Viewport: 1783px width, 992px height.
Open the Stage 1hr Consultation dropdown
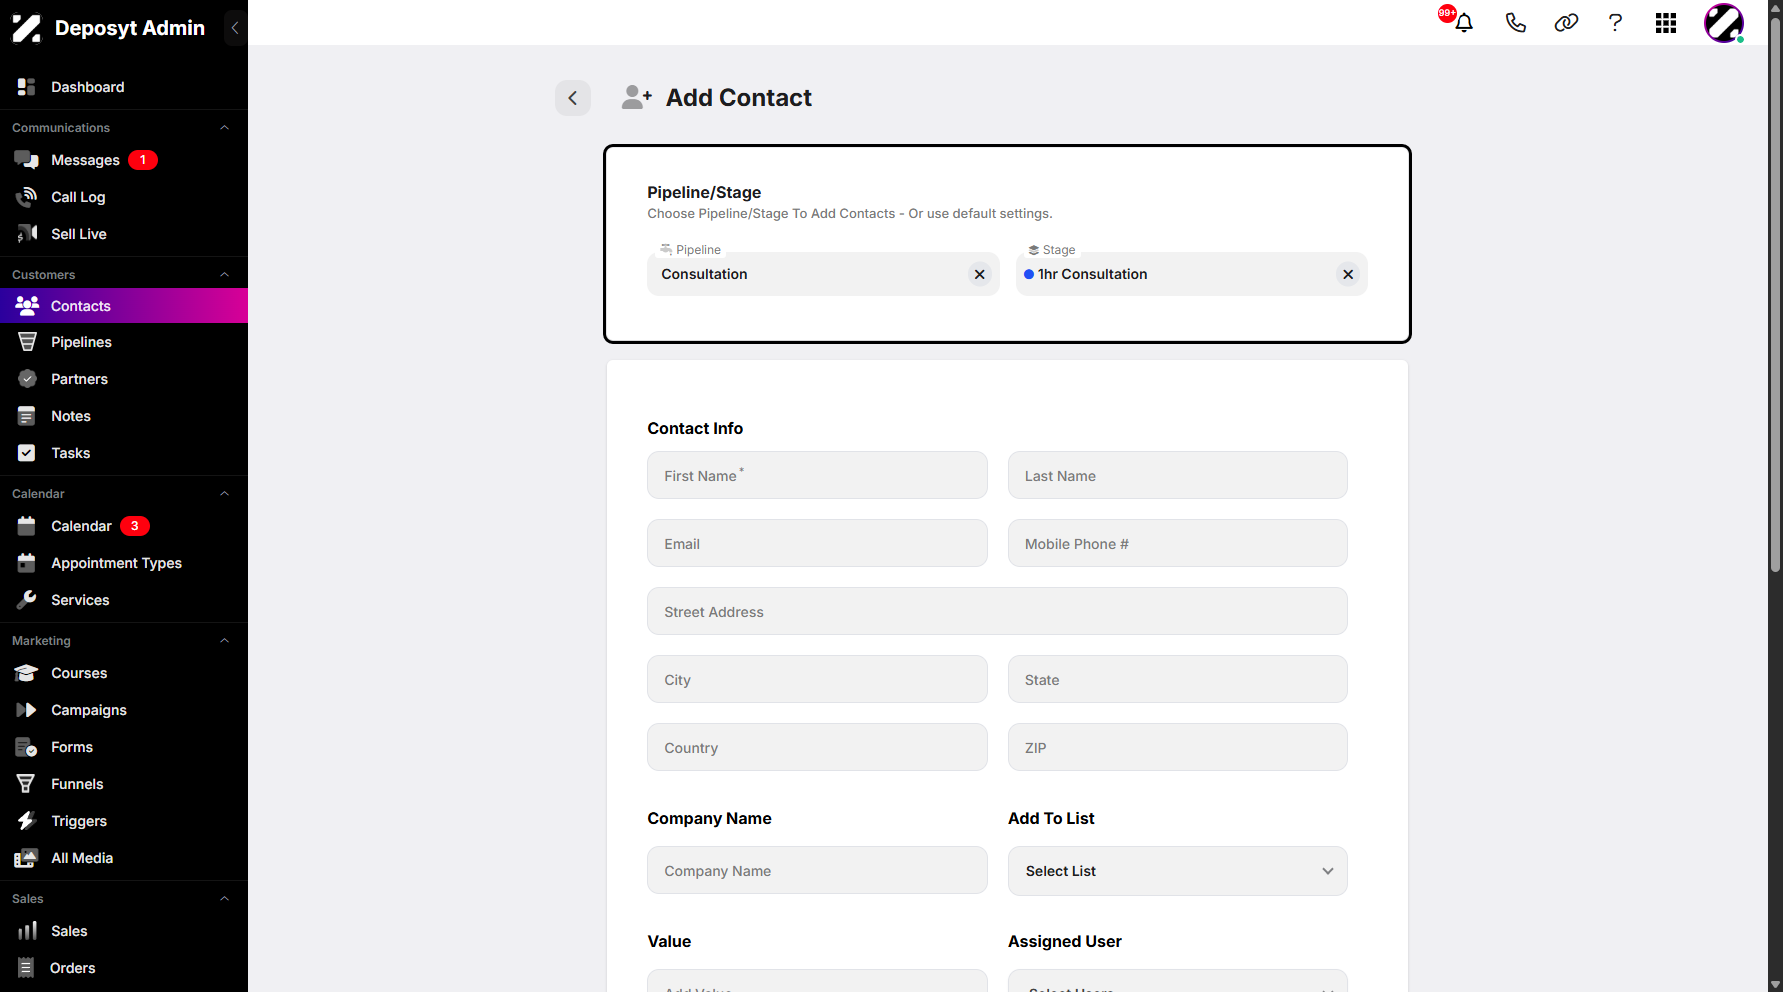1192,274
